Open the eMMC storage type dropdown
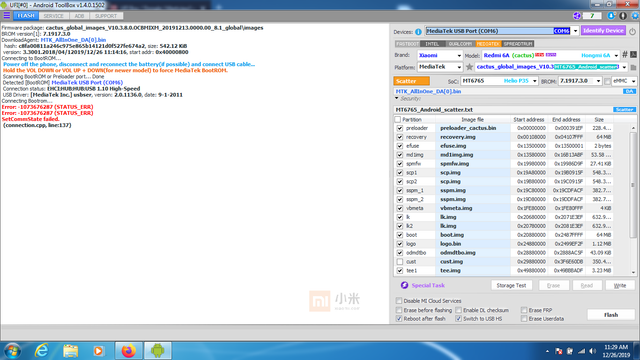 coord(633,81)
